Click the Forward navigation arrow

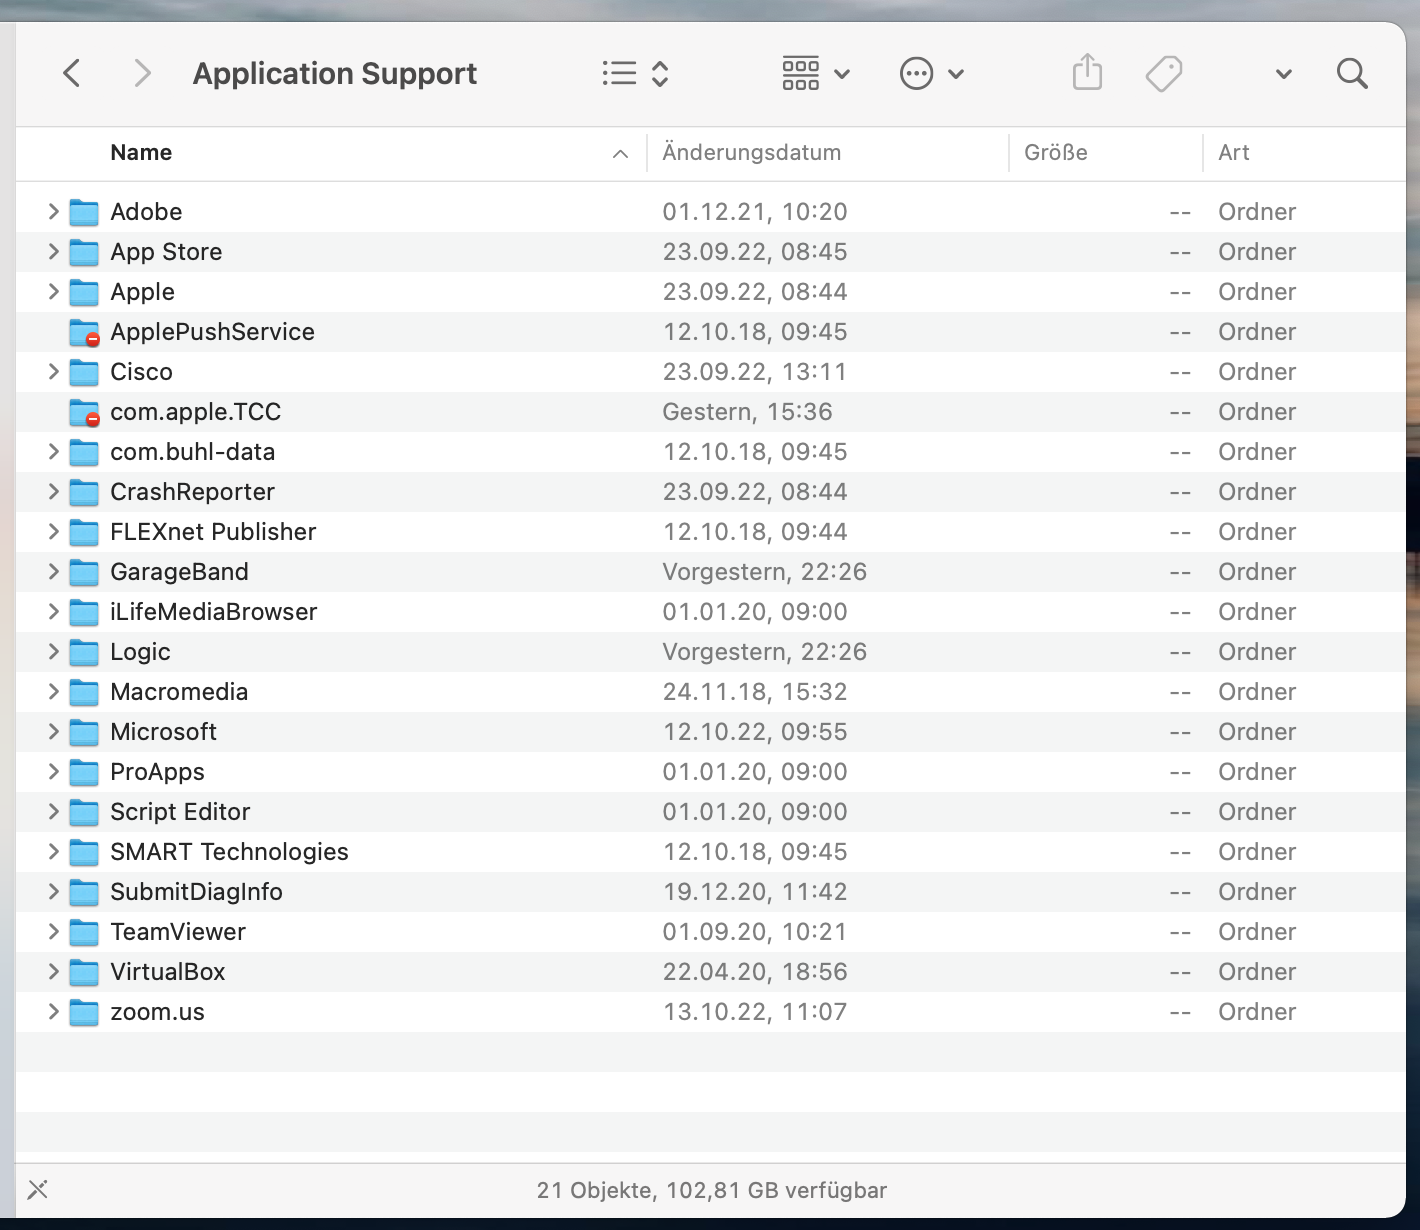pos(142,73)
